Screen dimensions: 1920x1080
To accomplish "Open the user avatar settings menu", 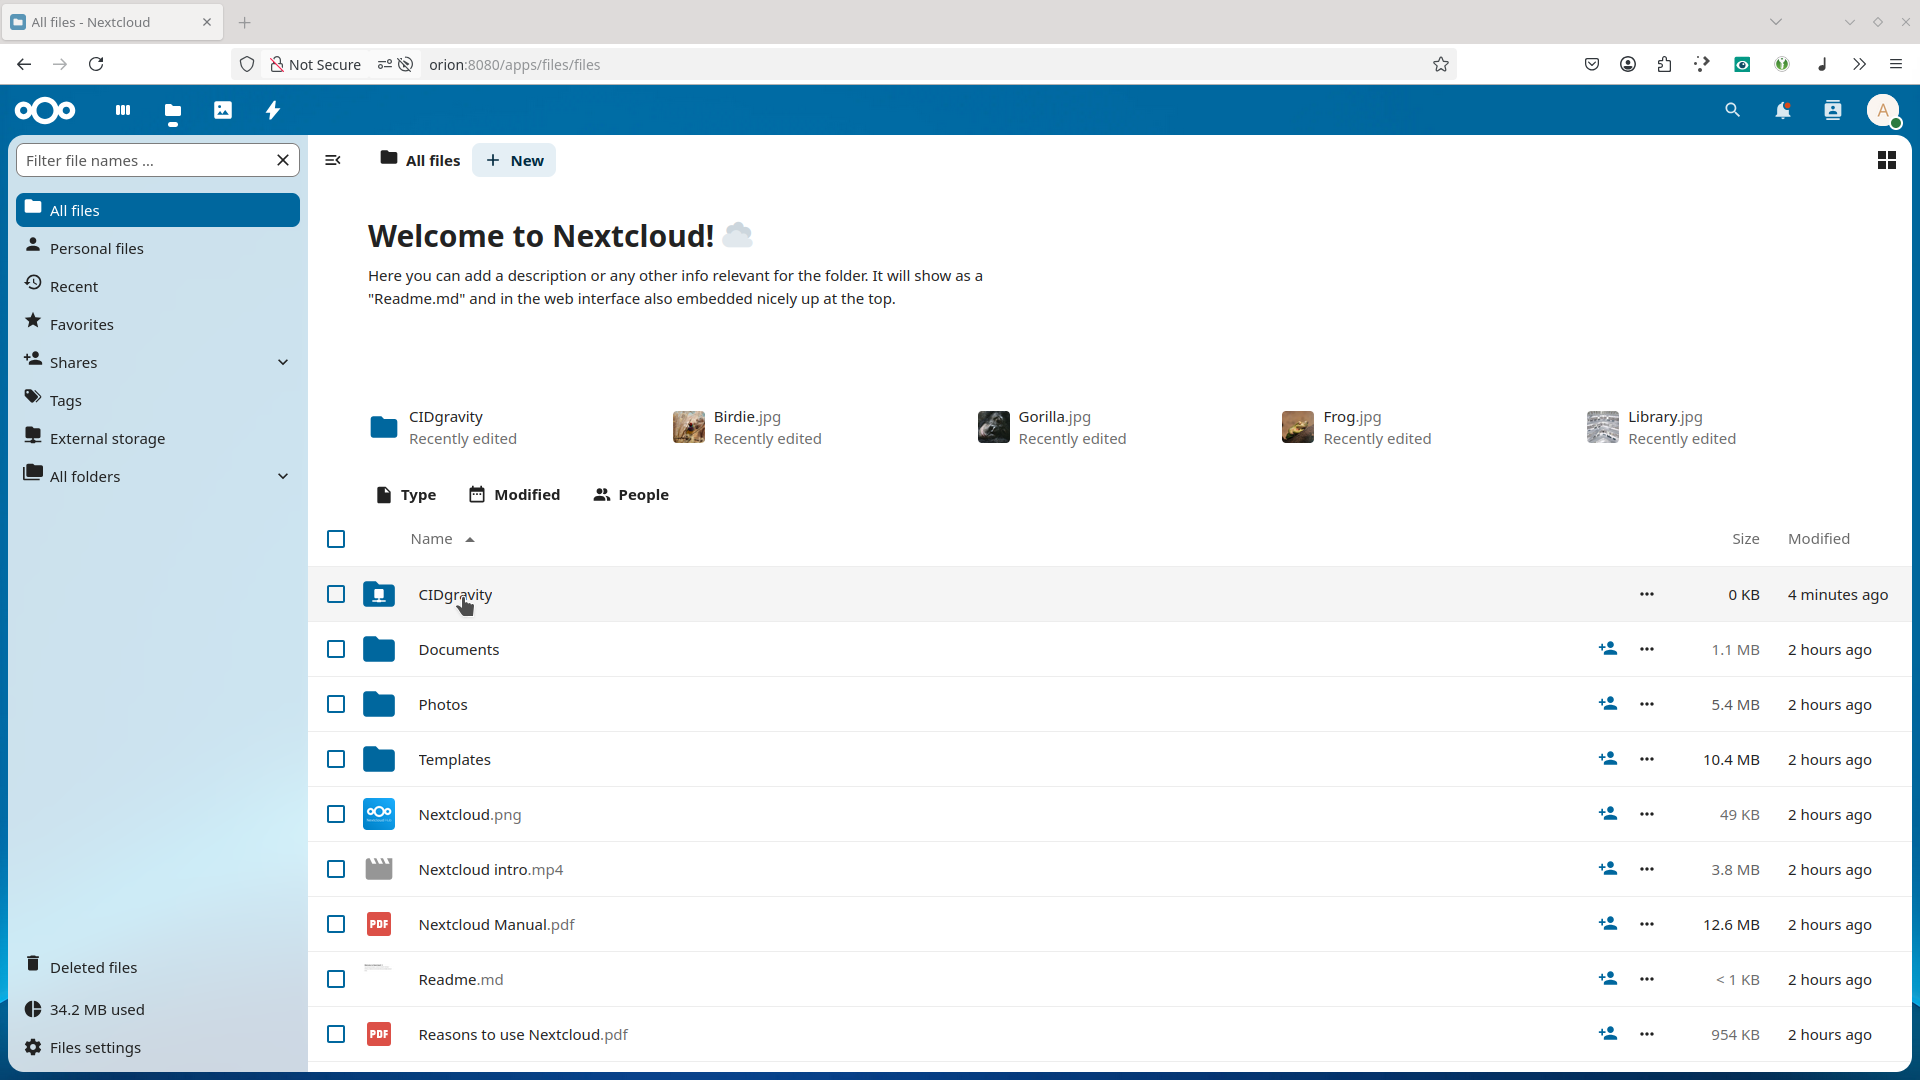I will pyautogui.click(x=1884, y=110).
